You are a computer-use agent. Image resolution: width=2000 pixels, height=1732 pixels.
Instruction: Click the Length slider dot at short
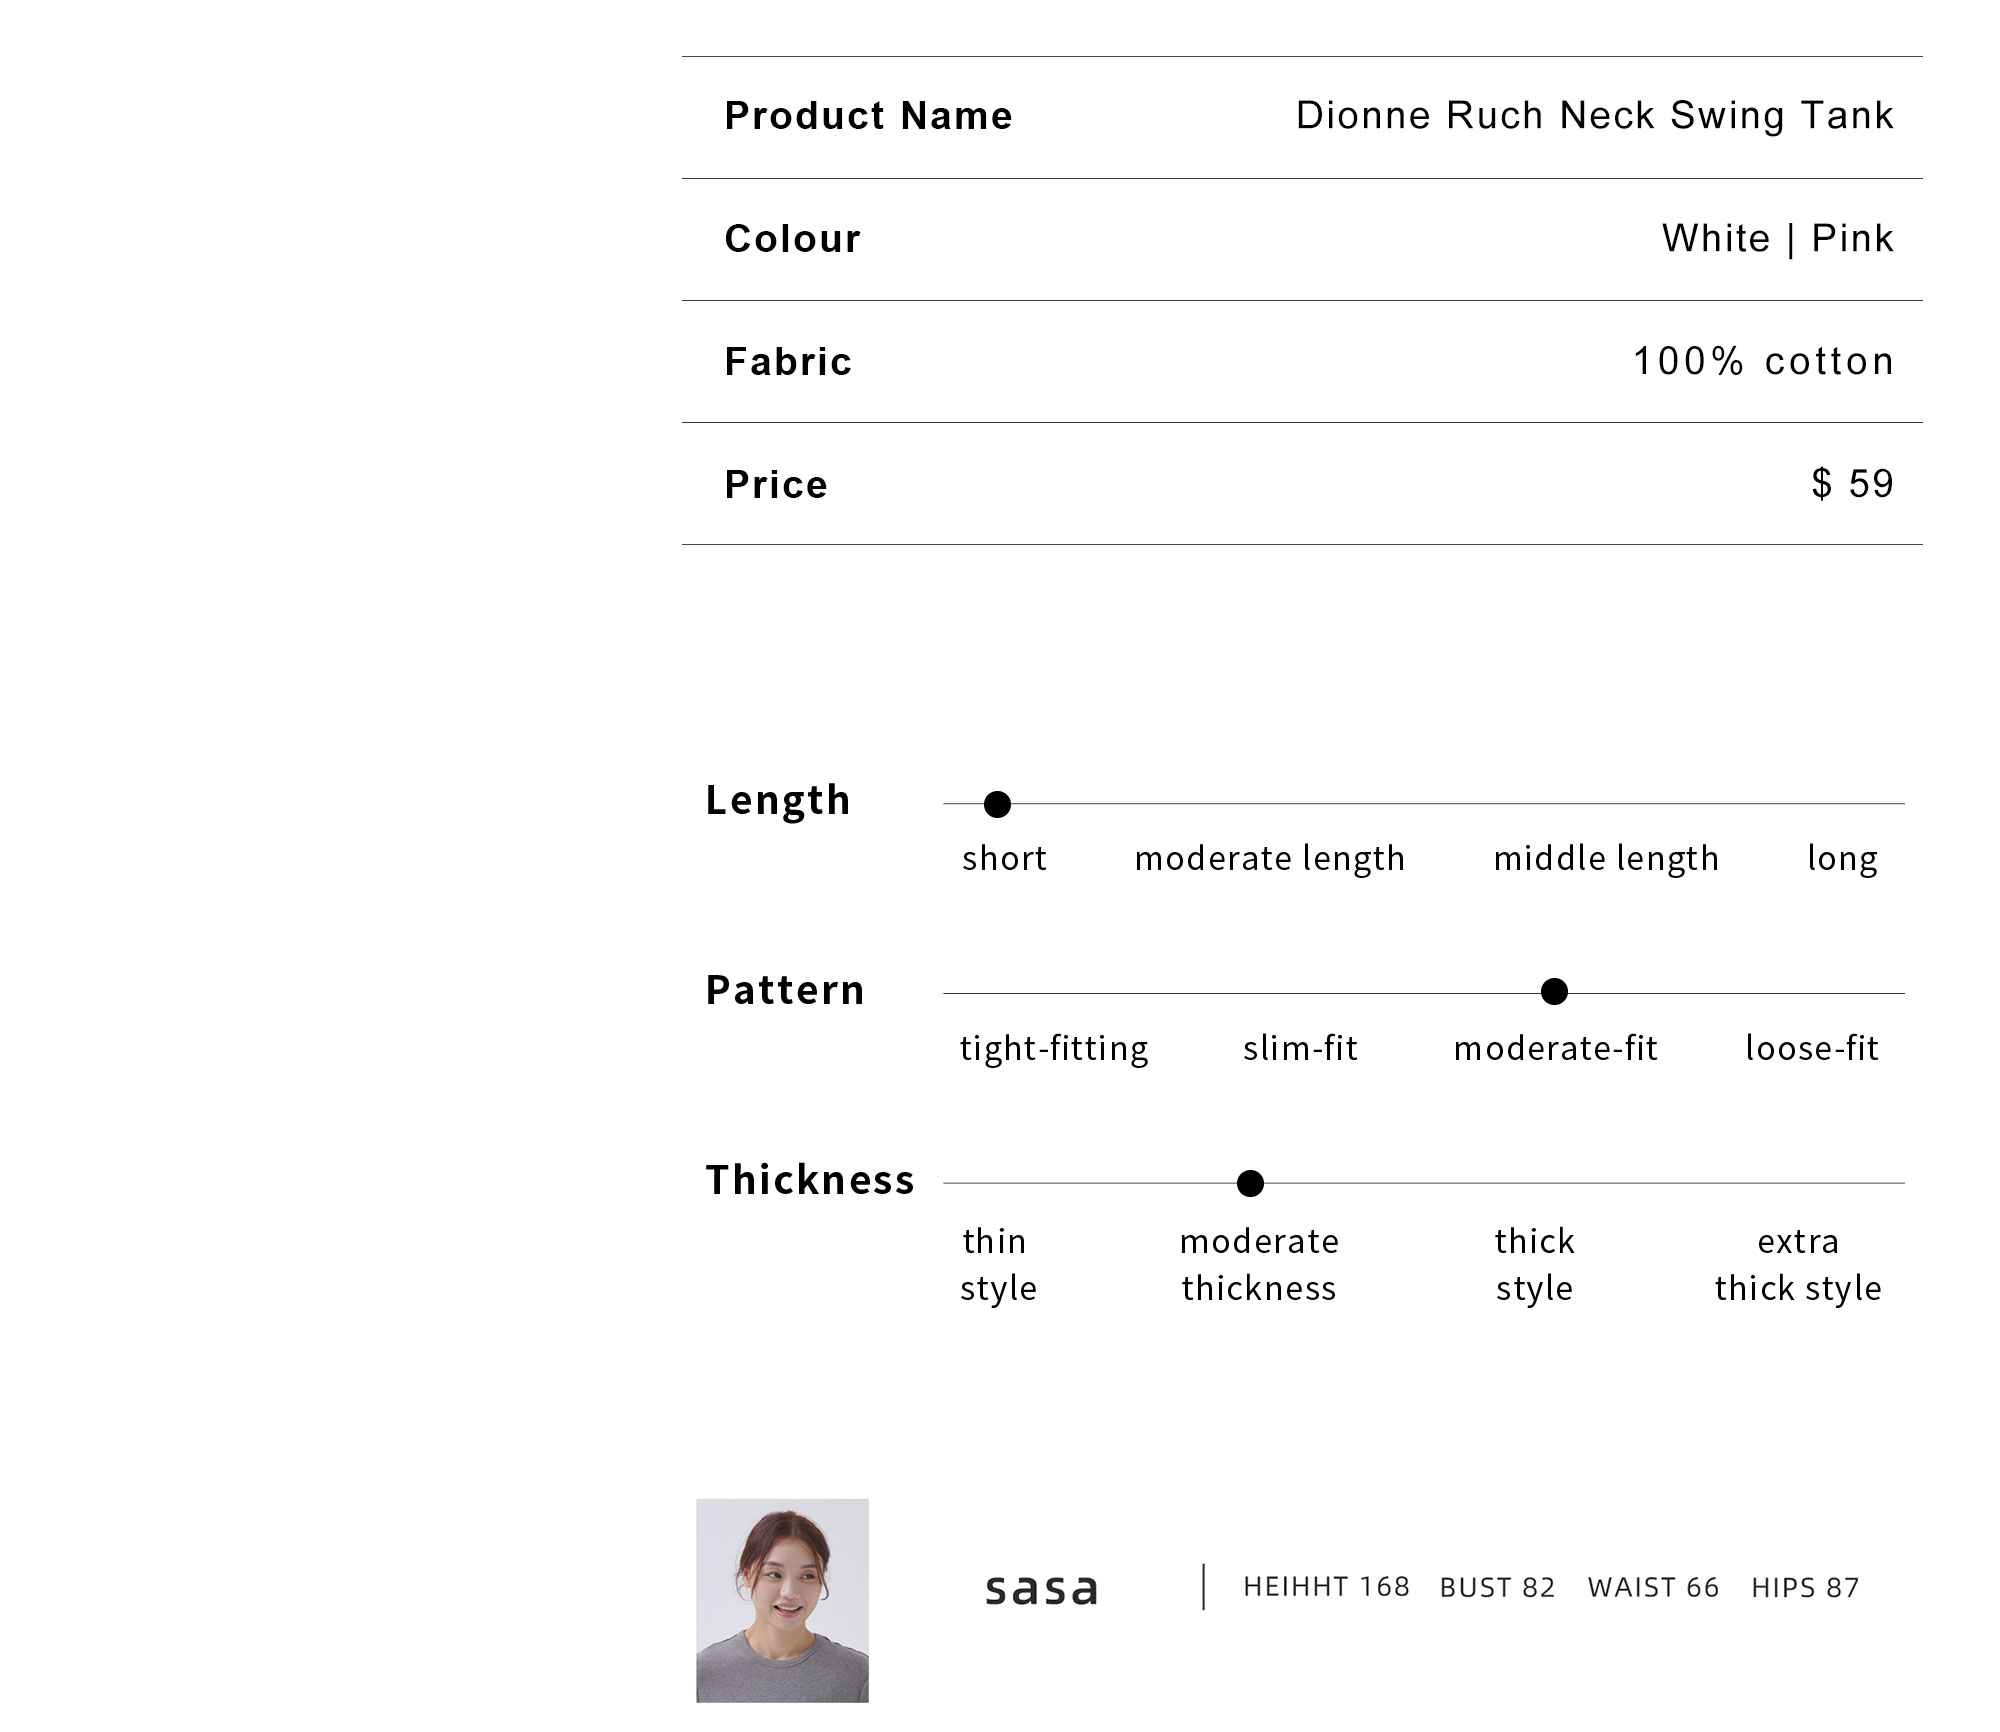click(997, 804)
